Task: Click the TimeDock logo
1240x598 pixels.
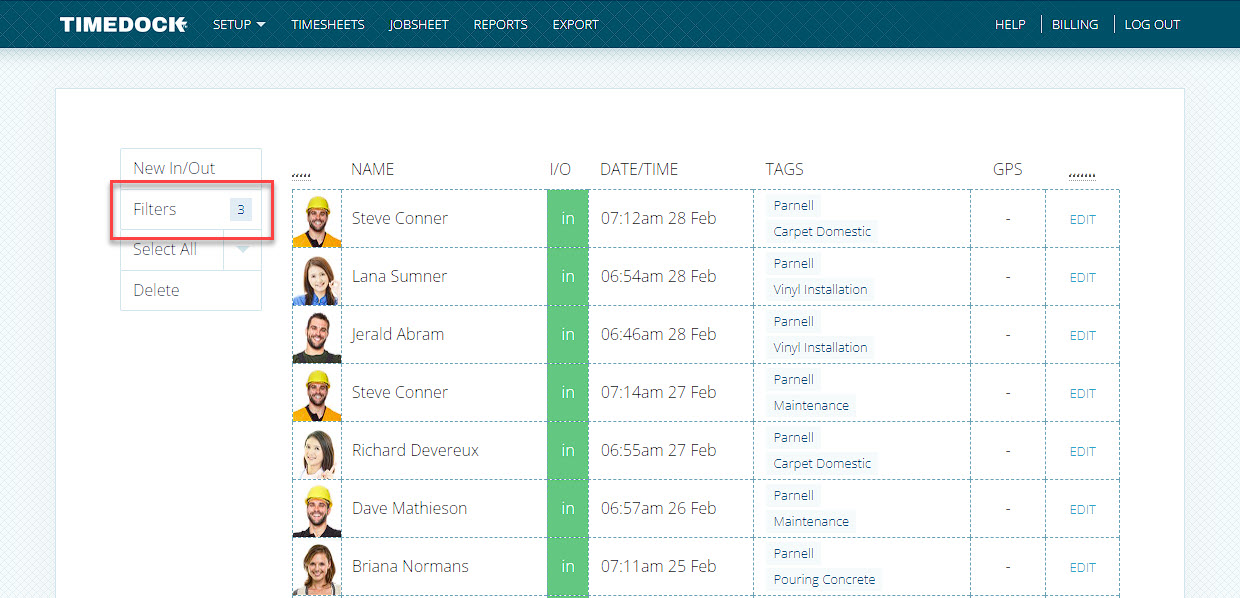Action: (122, 24)
